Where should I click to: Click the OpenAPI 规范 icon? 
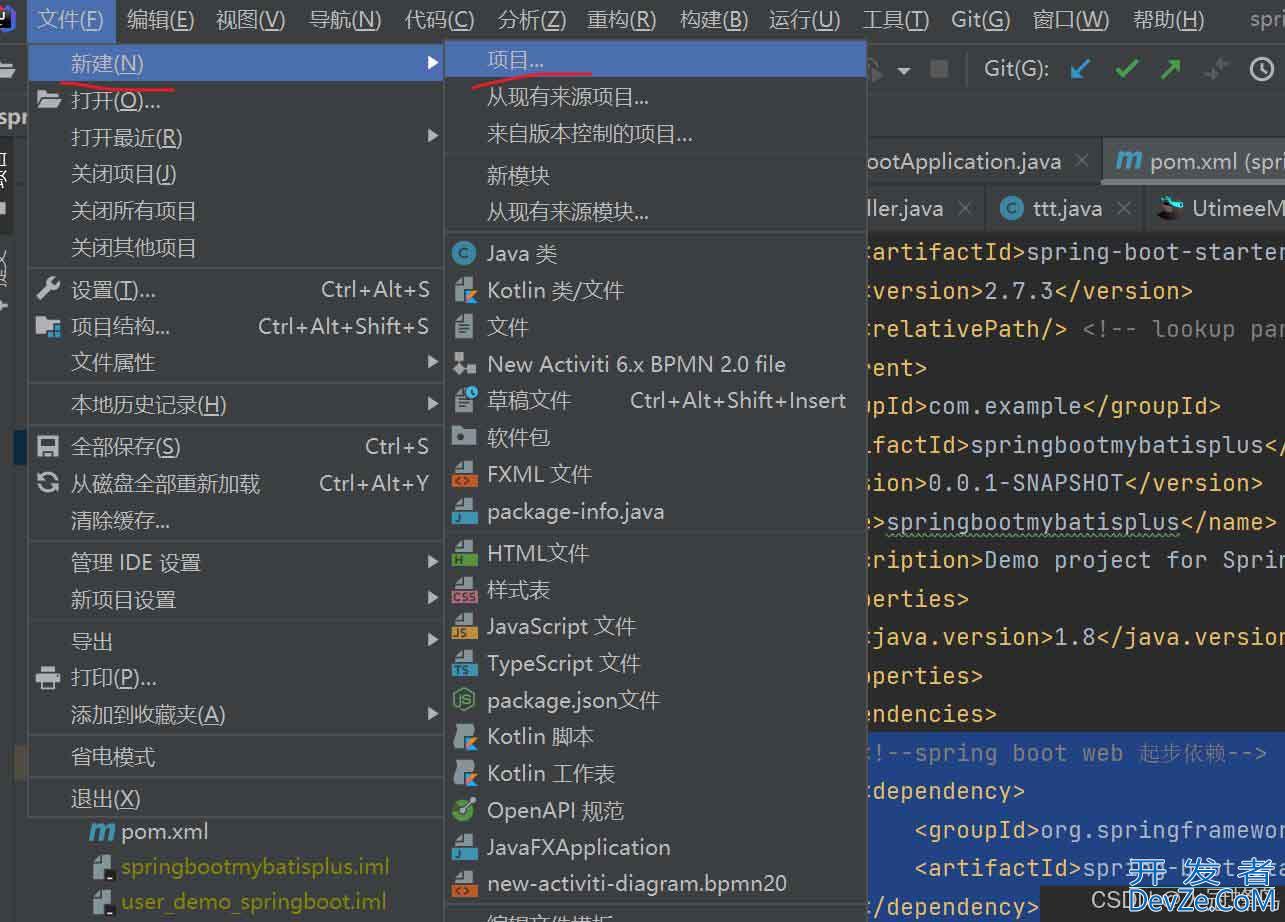(464, 810)
